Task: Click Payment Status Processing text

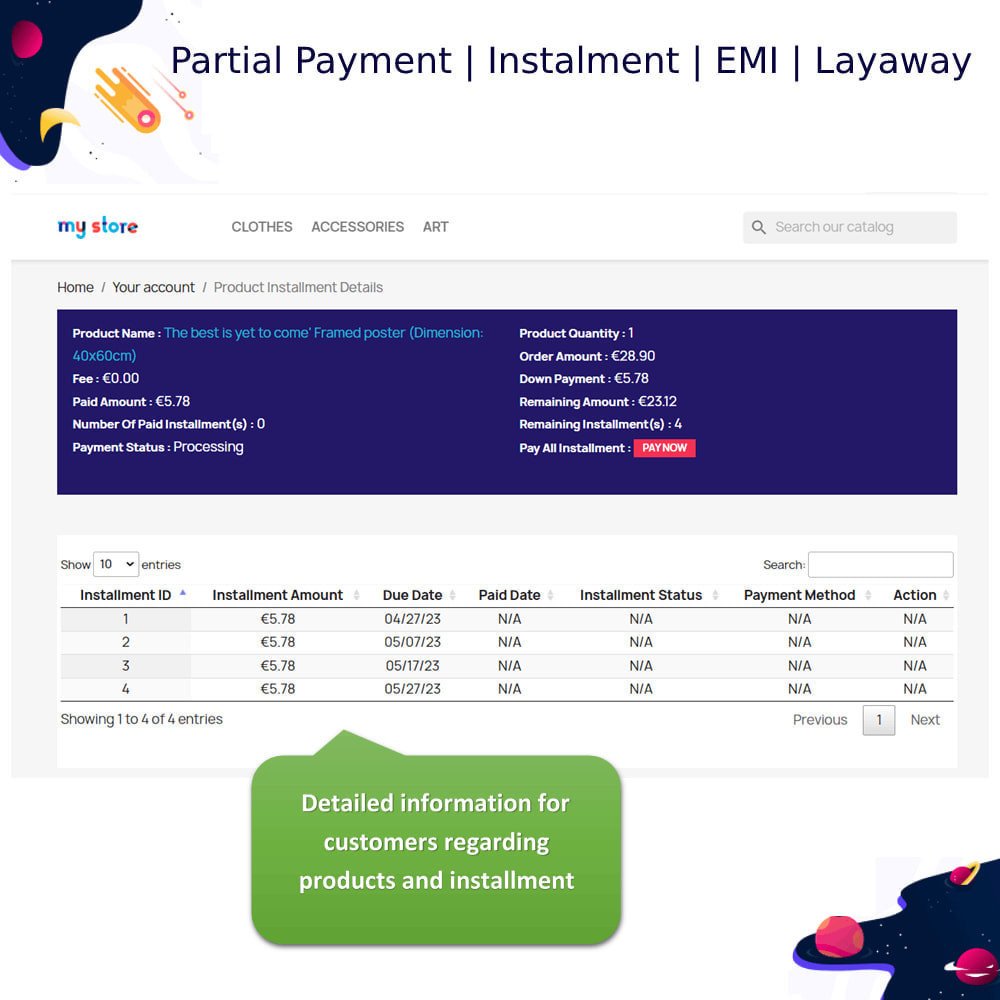Action: click(x=158, y=447)
